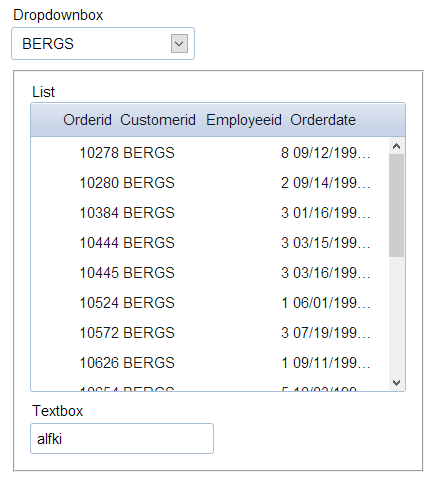Open the BERGS dropdown arrow
The width and height of the screenshot is (435, 487).
click(179, 44)
